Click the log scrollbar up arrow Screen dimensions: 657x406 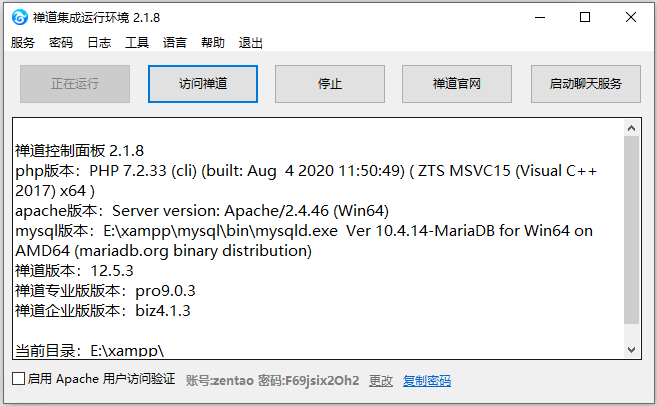tap(631, 128)
